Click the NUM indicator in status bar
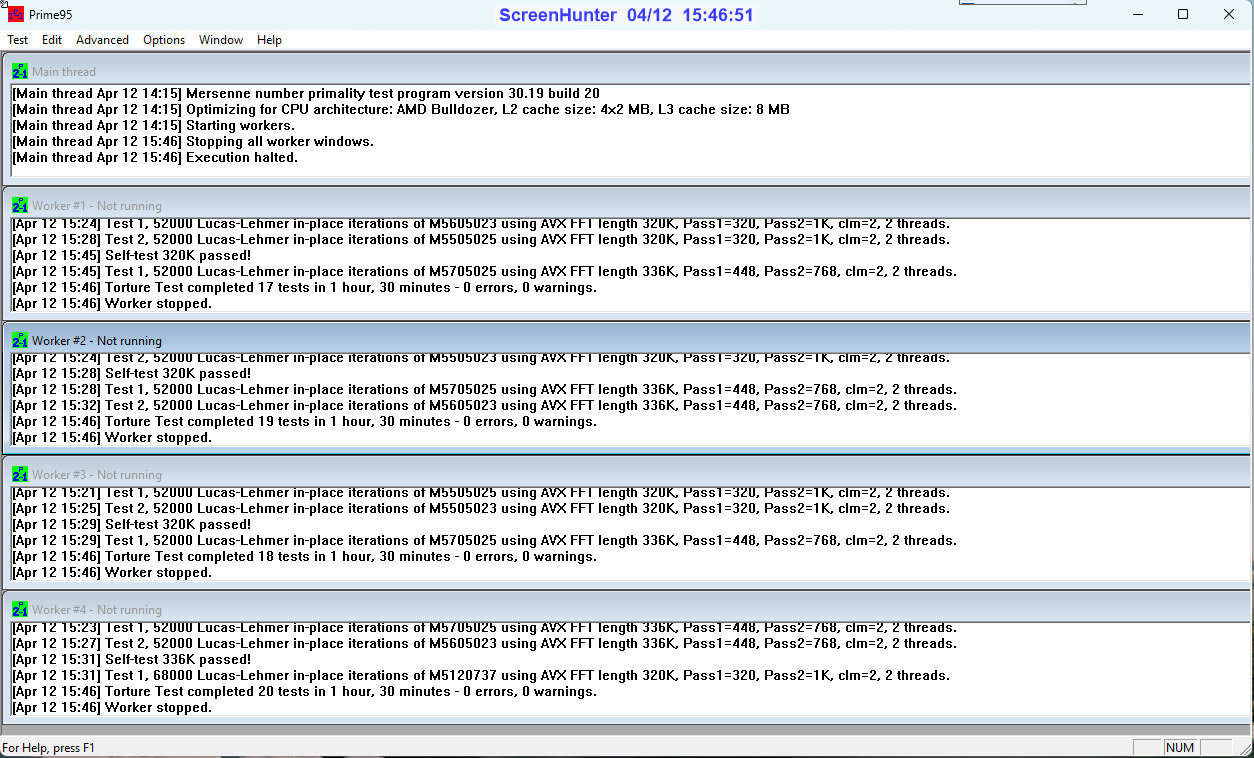Image resolution: width=1254 pixels, height=758 pixels. tap(1180, 748)
